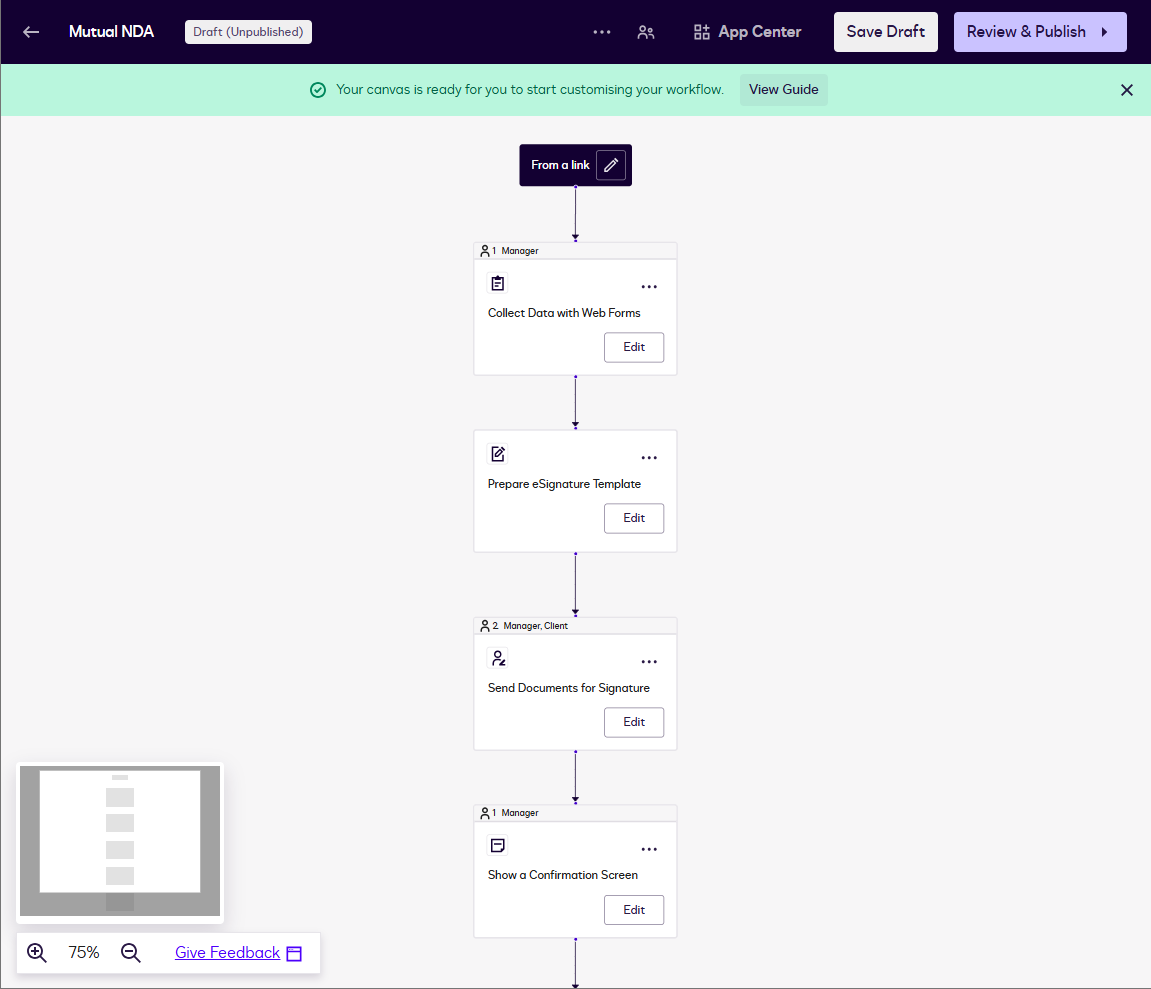1151x989 pixels.
Task: Zoom in on the workflow canvas
Action: tap(37, 953)
